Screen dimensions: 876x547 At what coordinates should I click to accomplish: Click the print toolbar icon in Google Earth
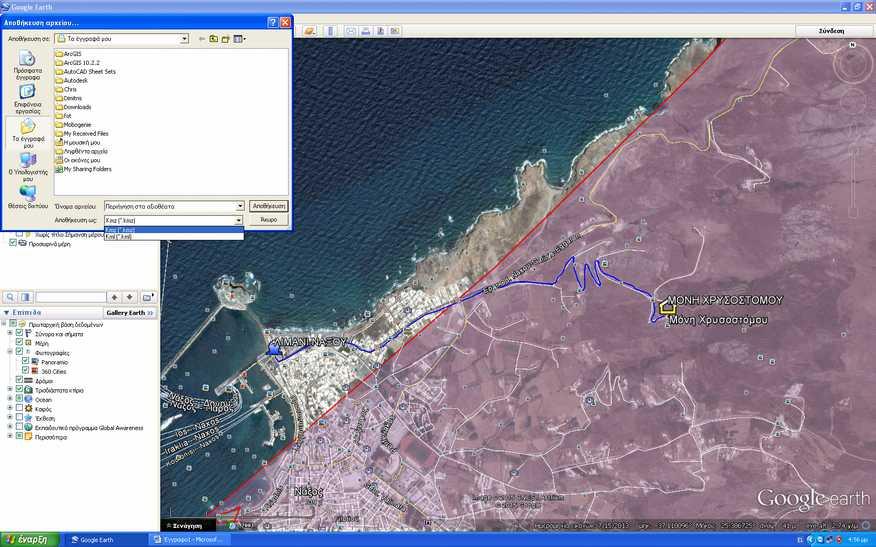[365, 31]
